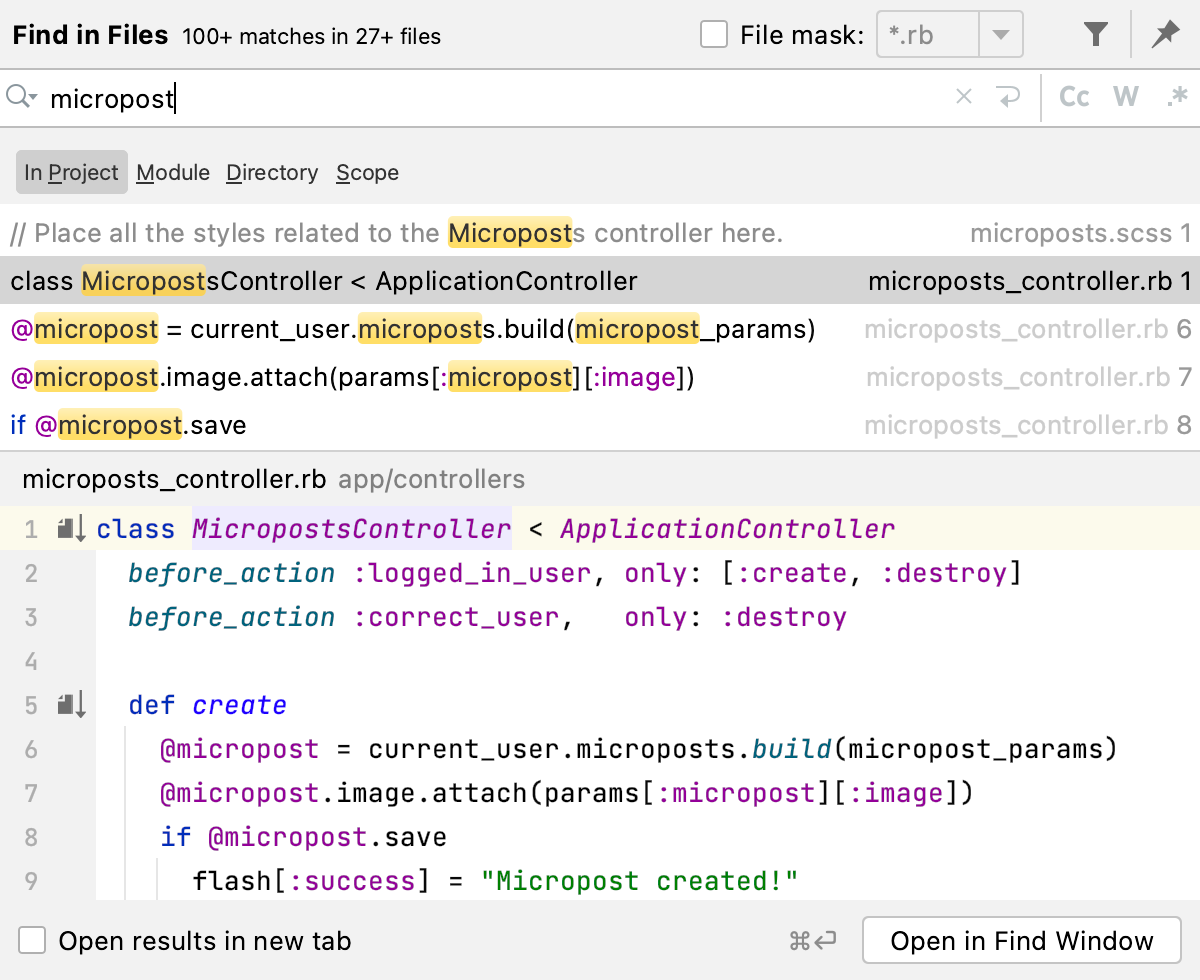This screenshot has height=980, width=1200.
Task: Switch to the Module search scope
Action: [173, 172]
